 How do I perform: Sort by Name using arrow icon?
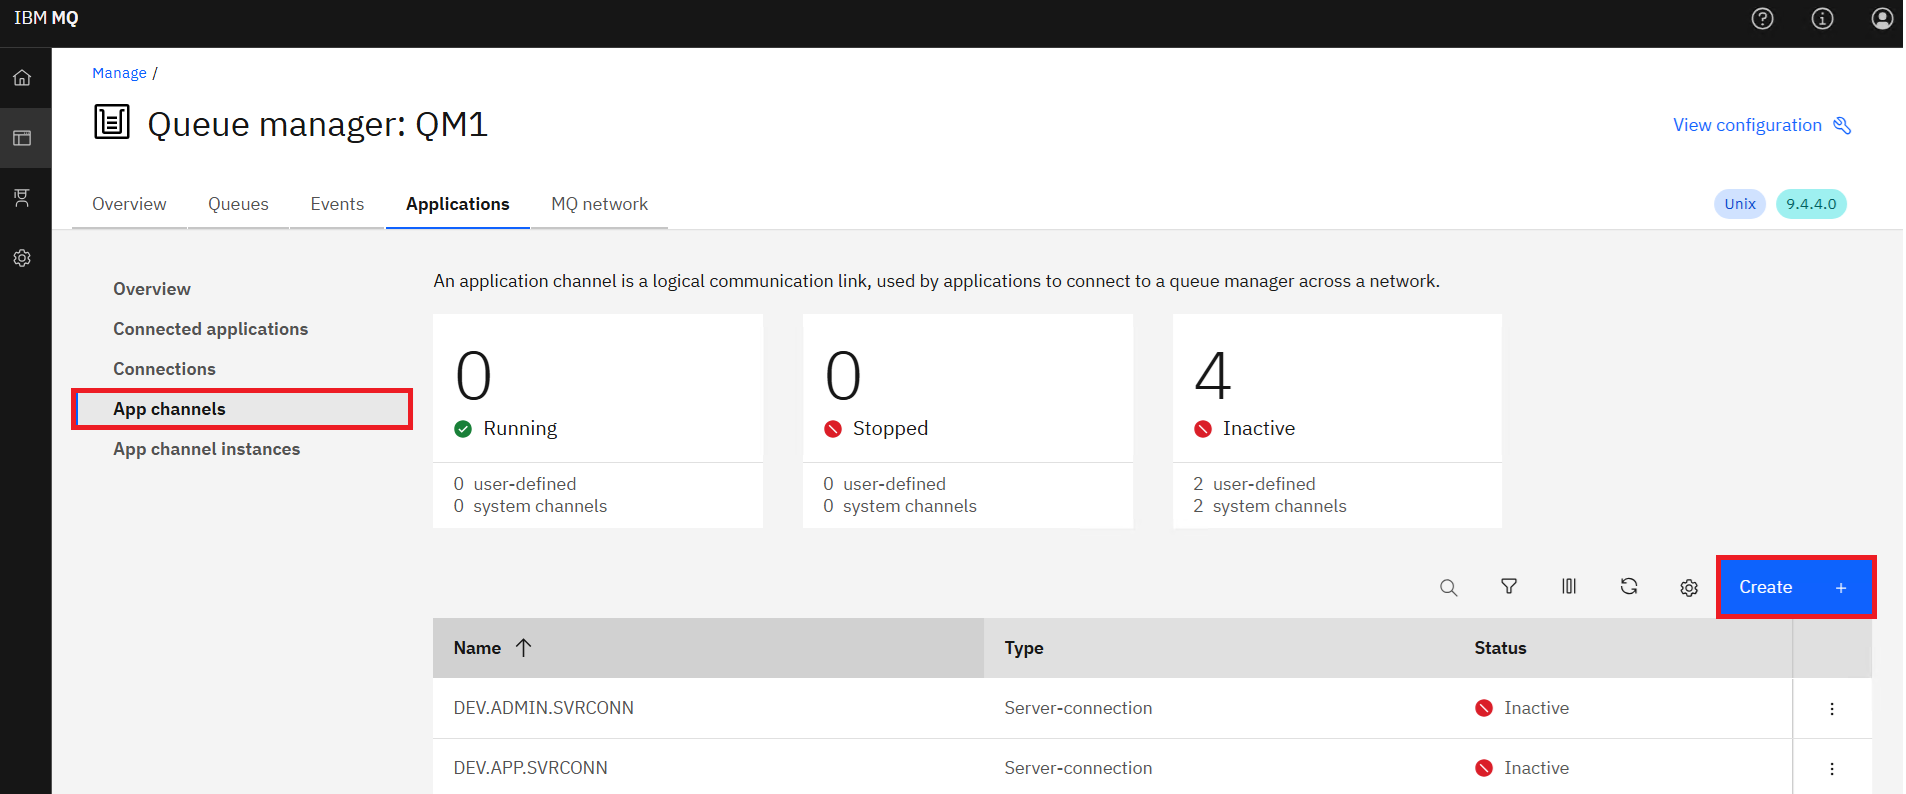[x=523, y=648]
